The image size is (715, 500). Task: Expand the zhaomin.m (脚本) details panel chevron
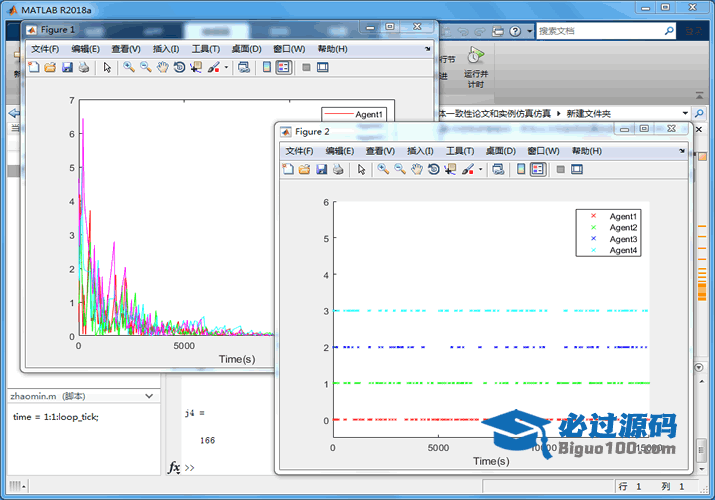tap(149, 396)
